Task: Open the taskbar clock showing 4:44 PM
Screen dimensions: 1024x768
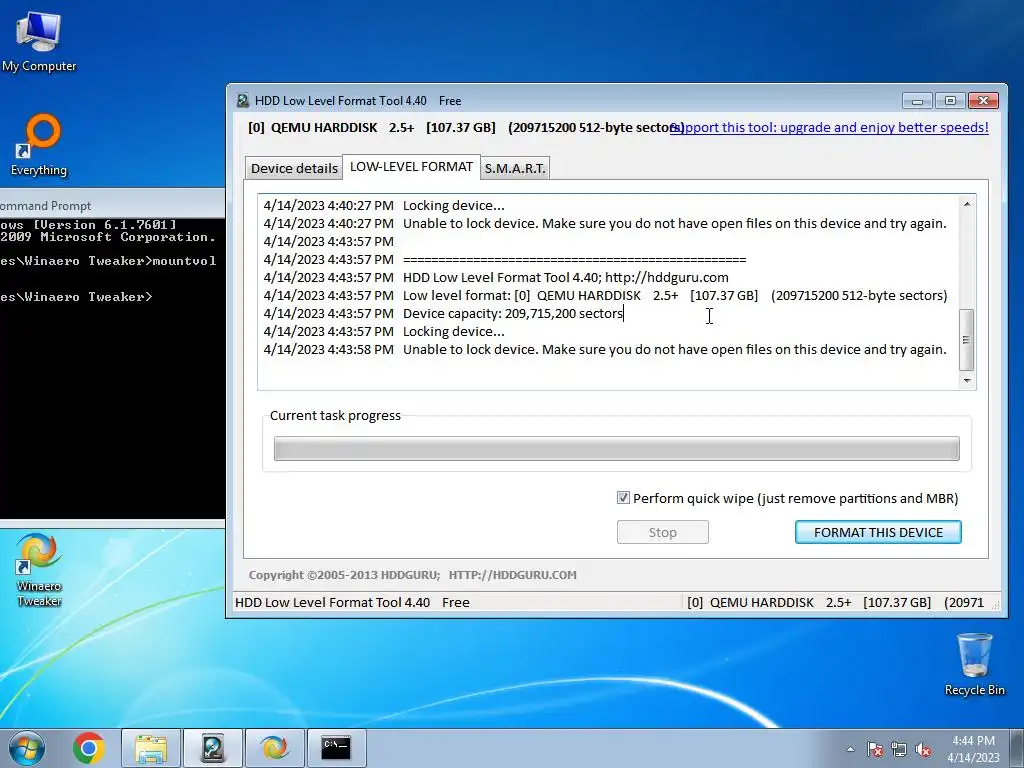Action: [x=973, y=748]
